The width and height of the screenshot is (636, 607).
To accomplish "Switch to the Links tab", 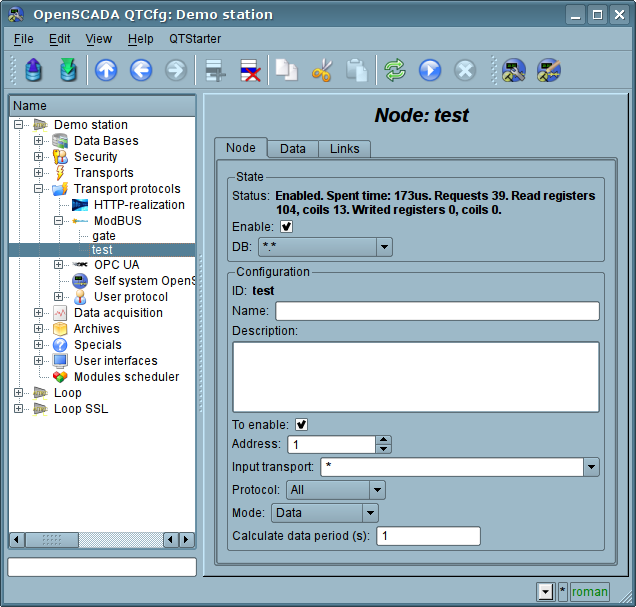I will 344,148.
